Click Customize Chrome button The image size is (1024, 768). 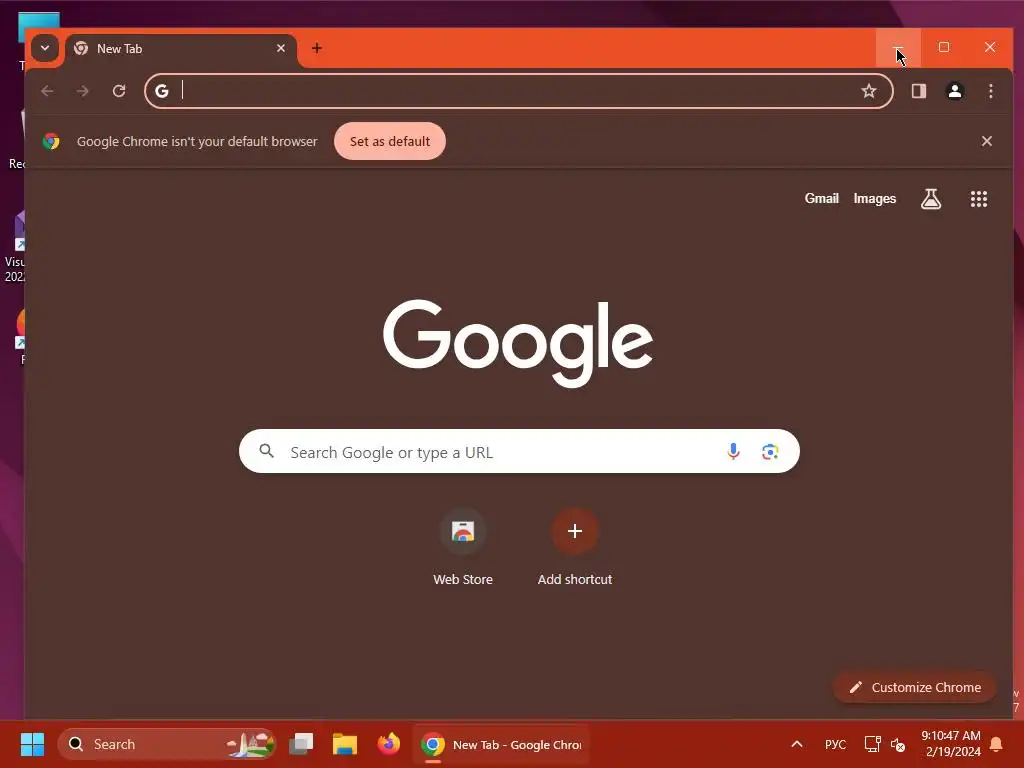tap(914, 687)
